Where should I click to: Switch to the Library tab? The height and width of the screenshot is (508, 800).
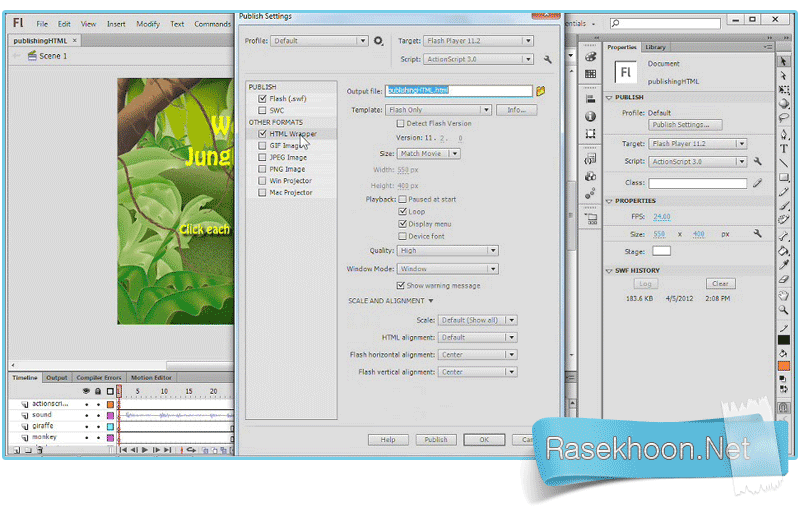[x=656, y=47]
